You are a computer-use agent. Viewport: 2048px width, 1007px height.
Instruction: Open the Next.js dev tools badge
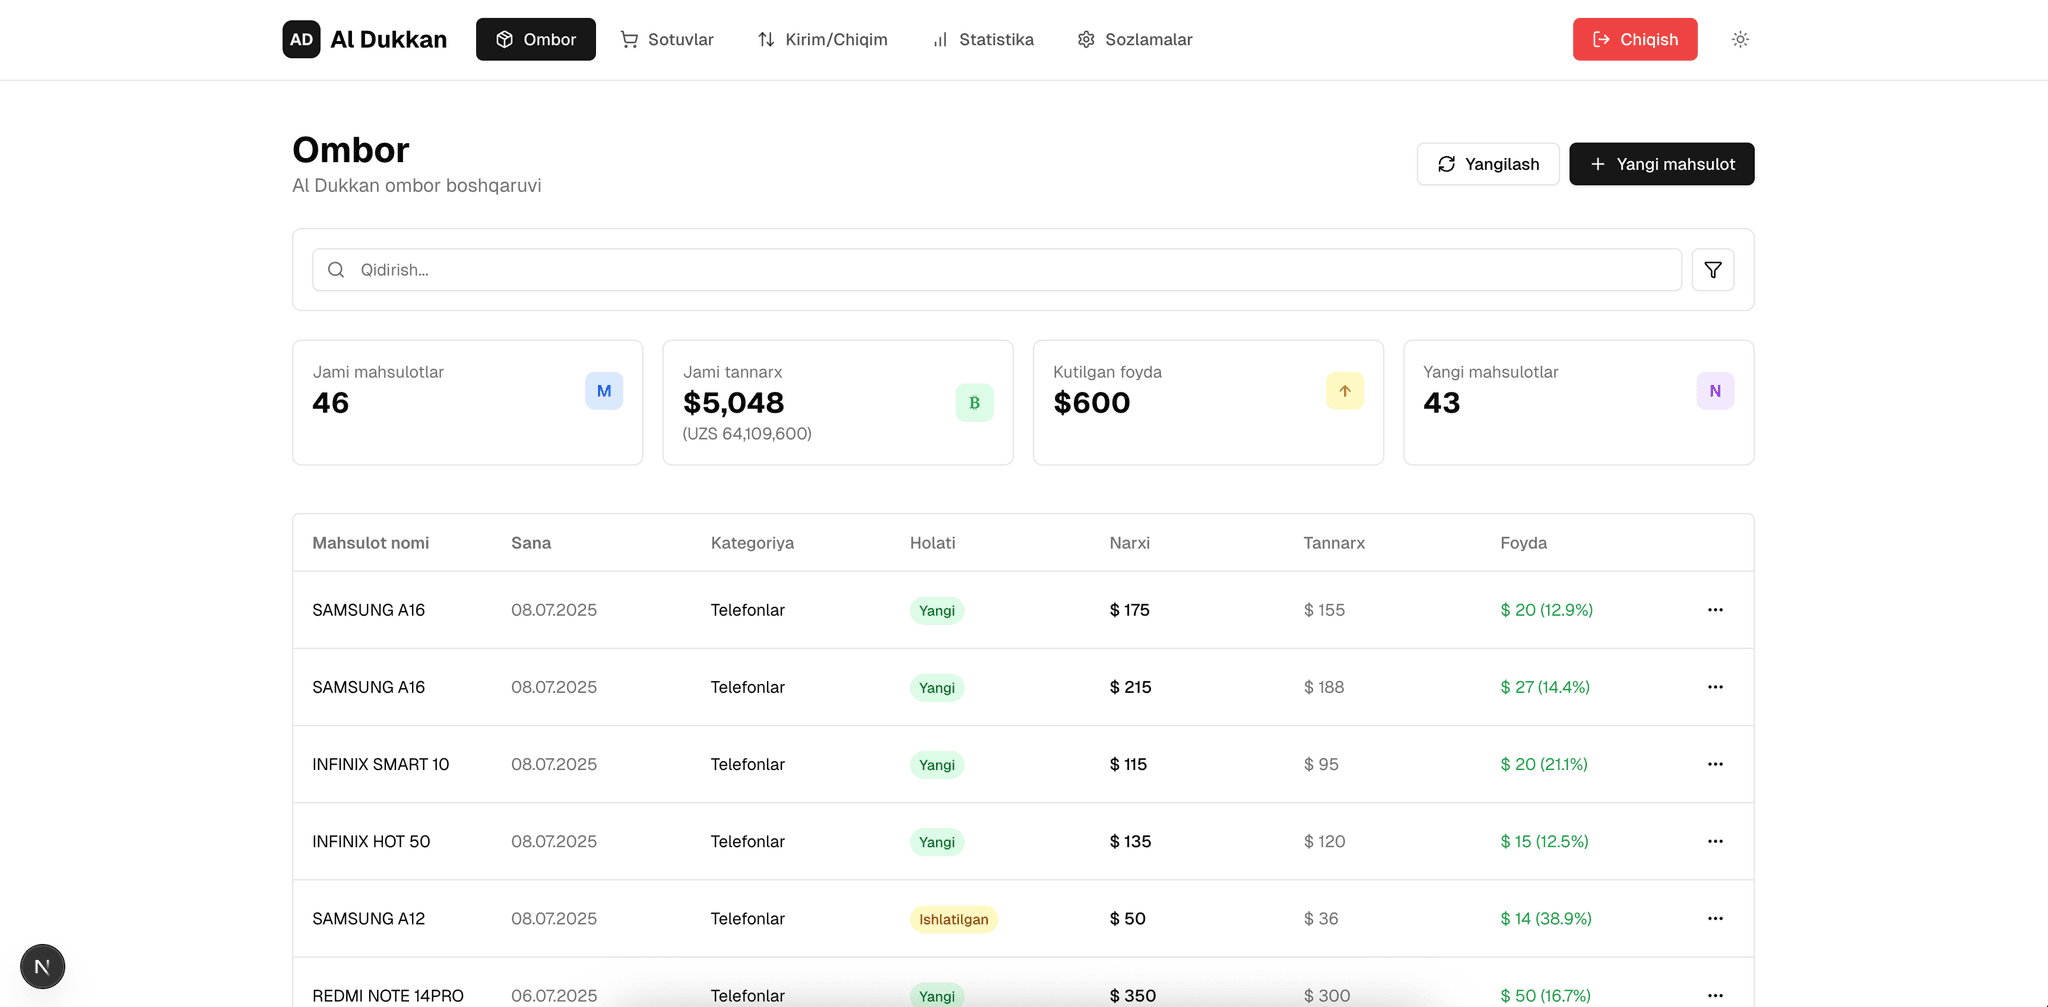(x=43, y=966)
